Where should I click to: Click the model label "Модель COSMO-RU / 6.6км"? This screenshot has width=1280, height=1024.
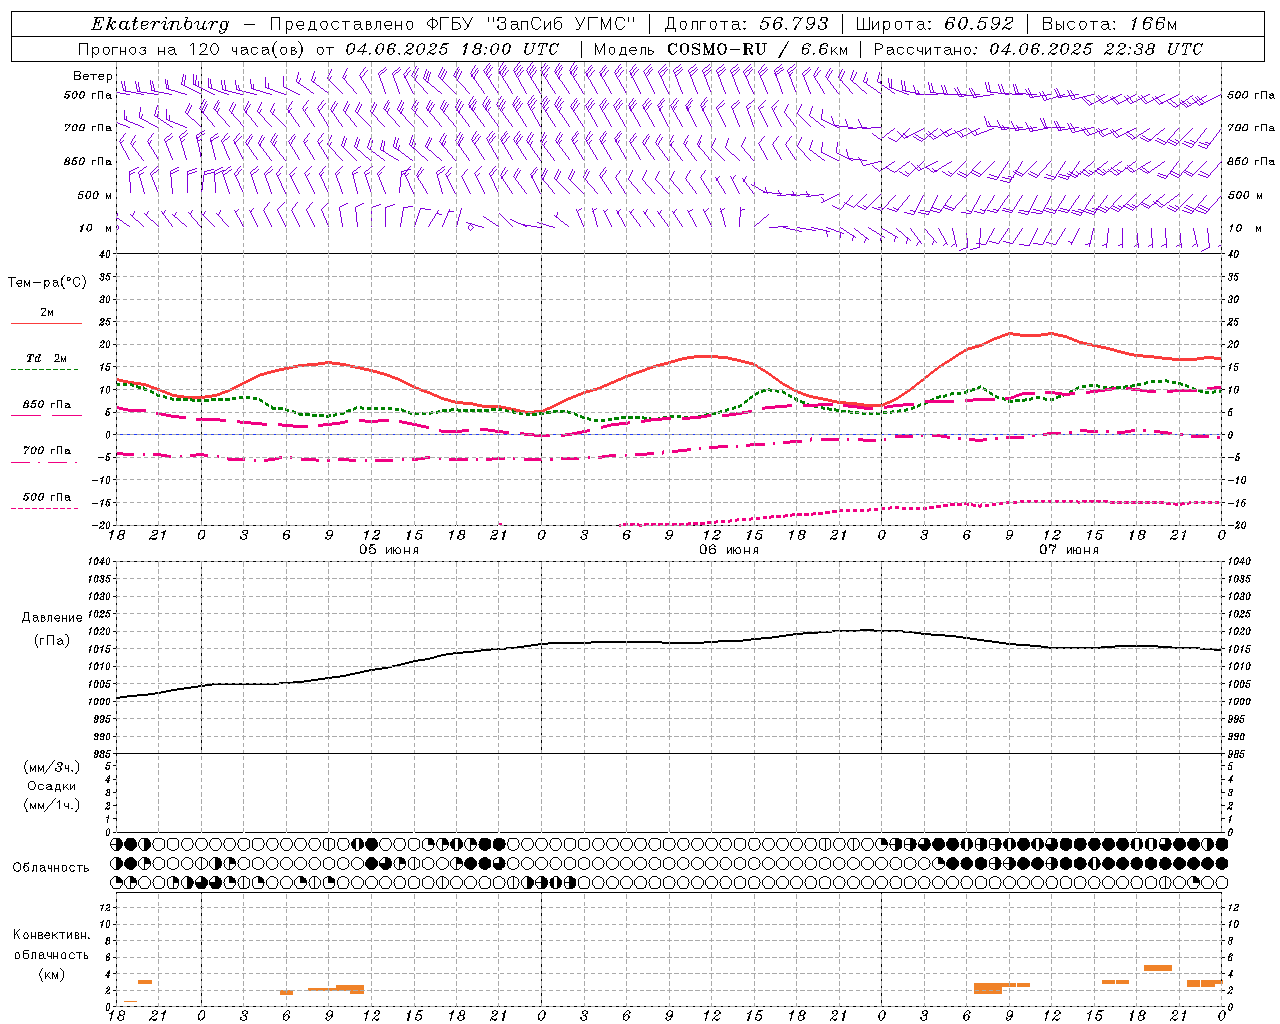click(721, 49)
